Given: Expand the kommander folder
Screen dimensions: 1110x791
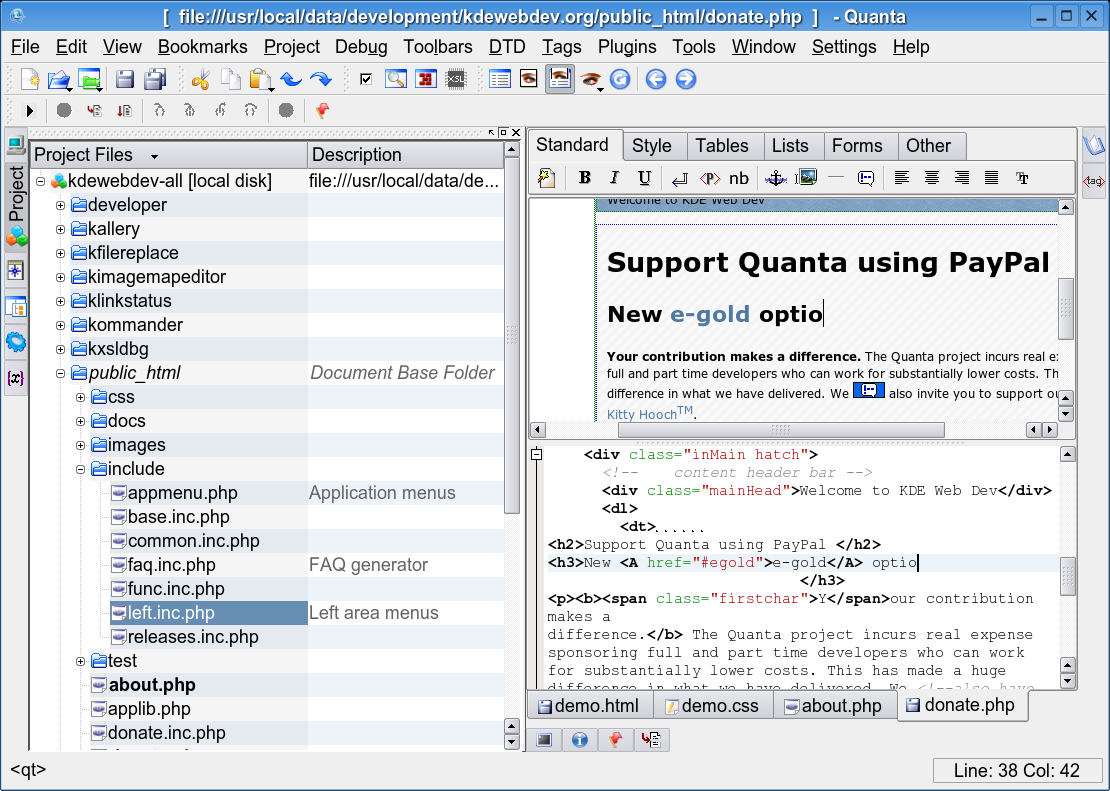Looking at the screenshot, I should coord(60,325).
